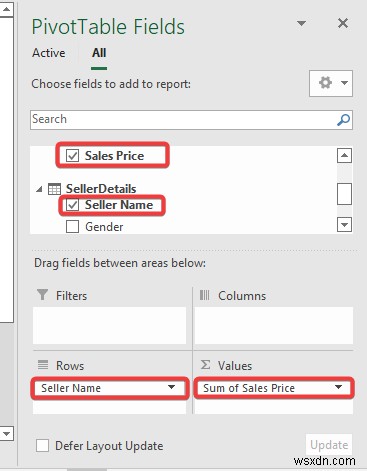
Task: Enable Defer Layout Update
Action: [42, 446]
